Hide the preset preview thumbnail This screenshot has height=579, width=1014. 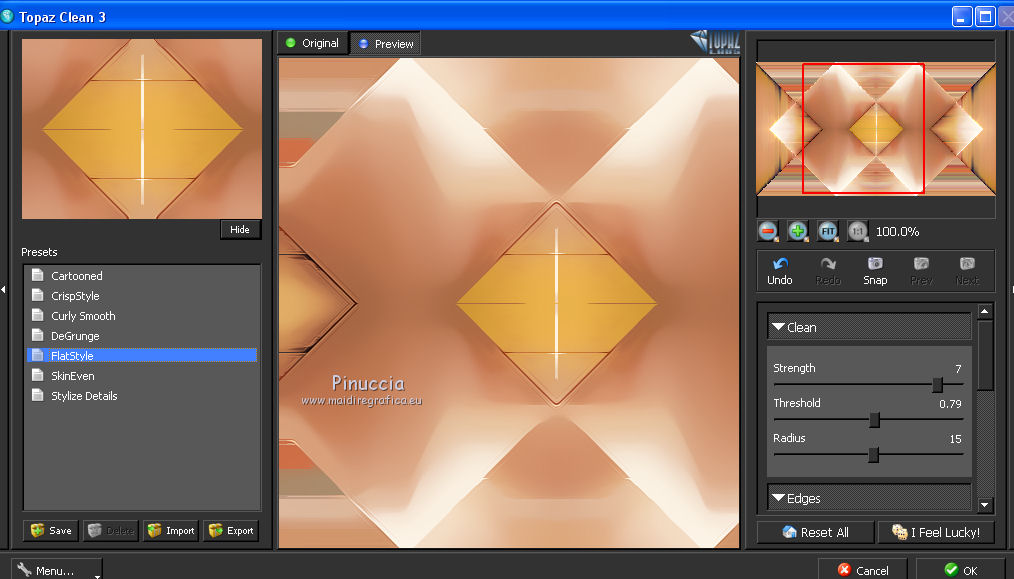240,230
